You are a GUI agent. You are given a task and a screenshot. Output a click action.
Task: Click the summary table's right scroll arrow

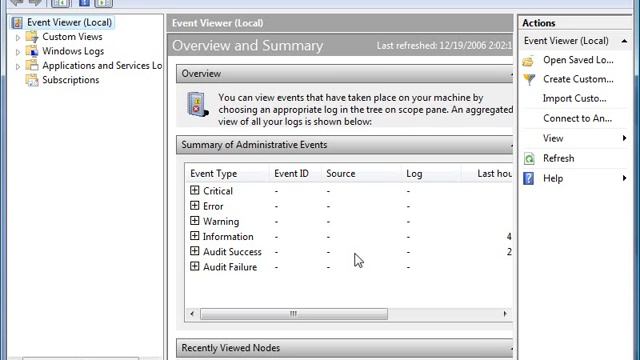click(x=505, y=314)
